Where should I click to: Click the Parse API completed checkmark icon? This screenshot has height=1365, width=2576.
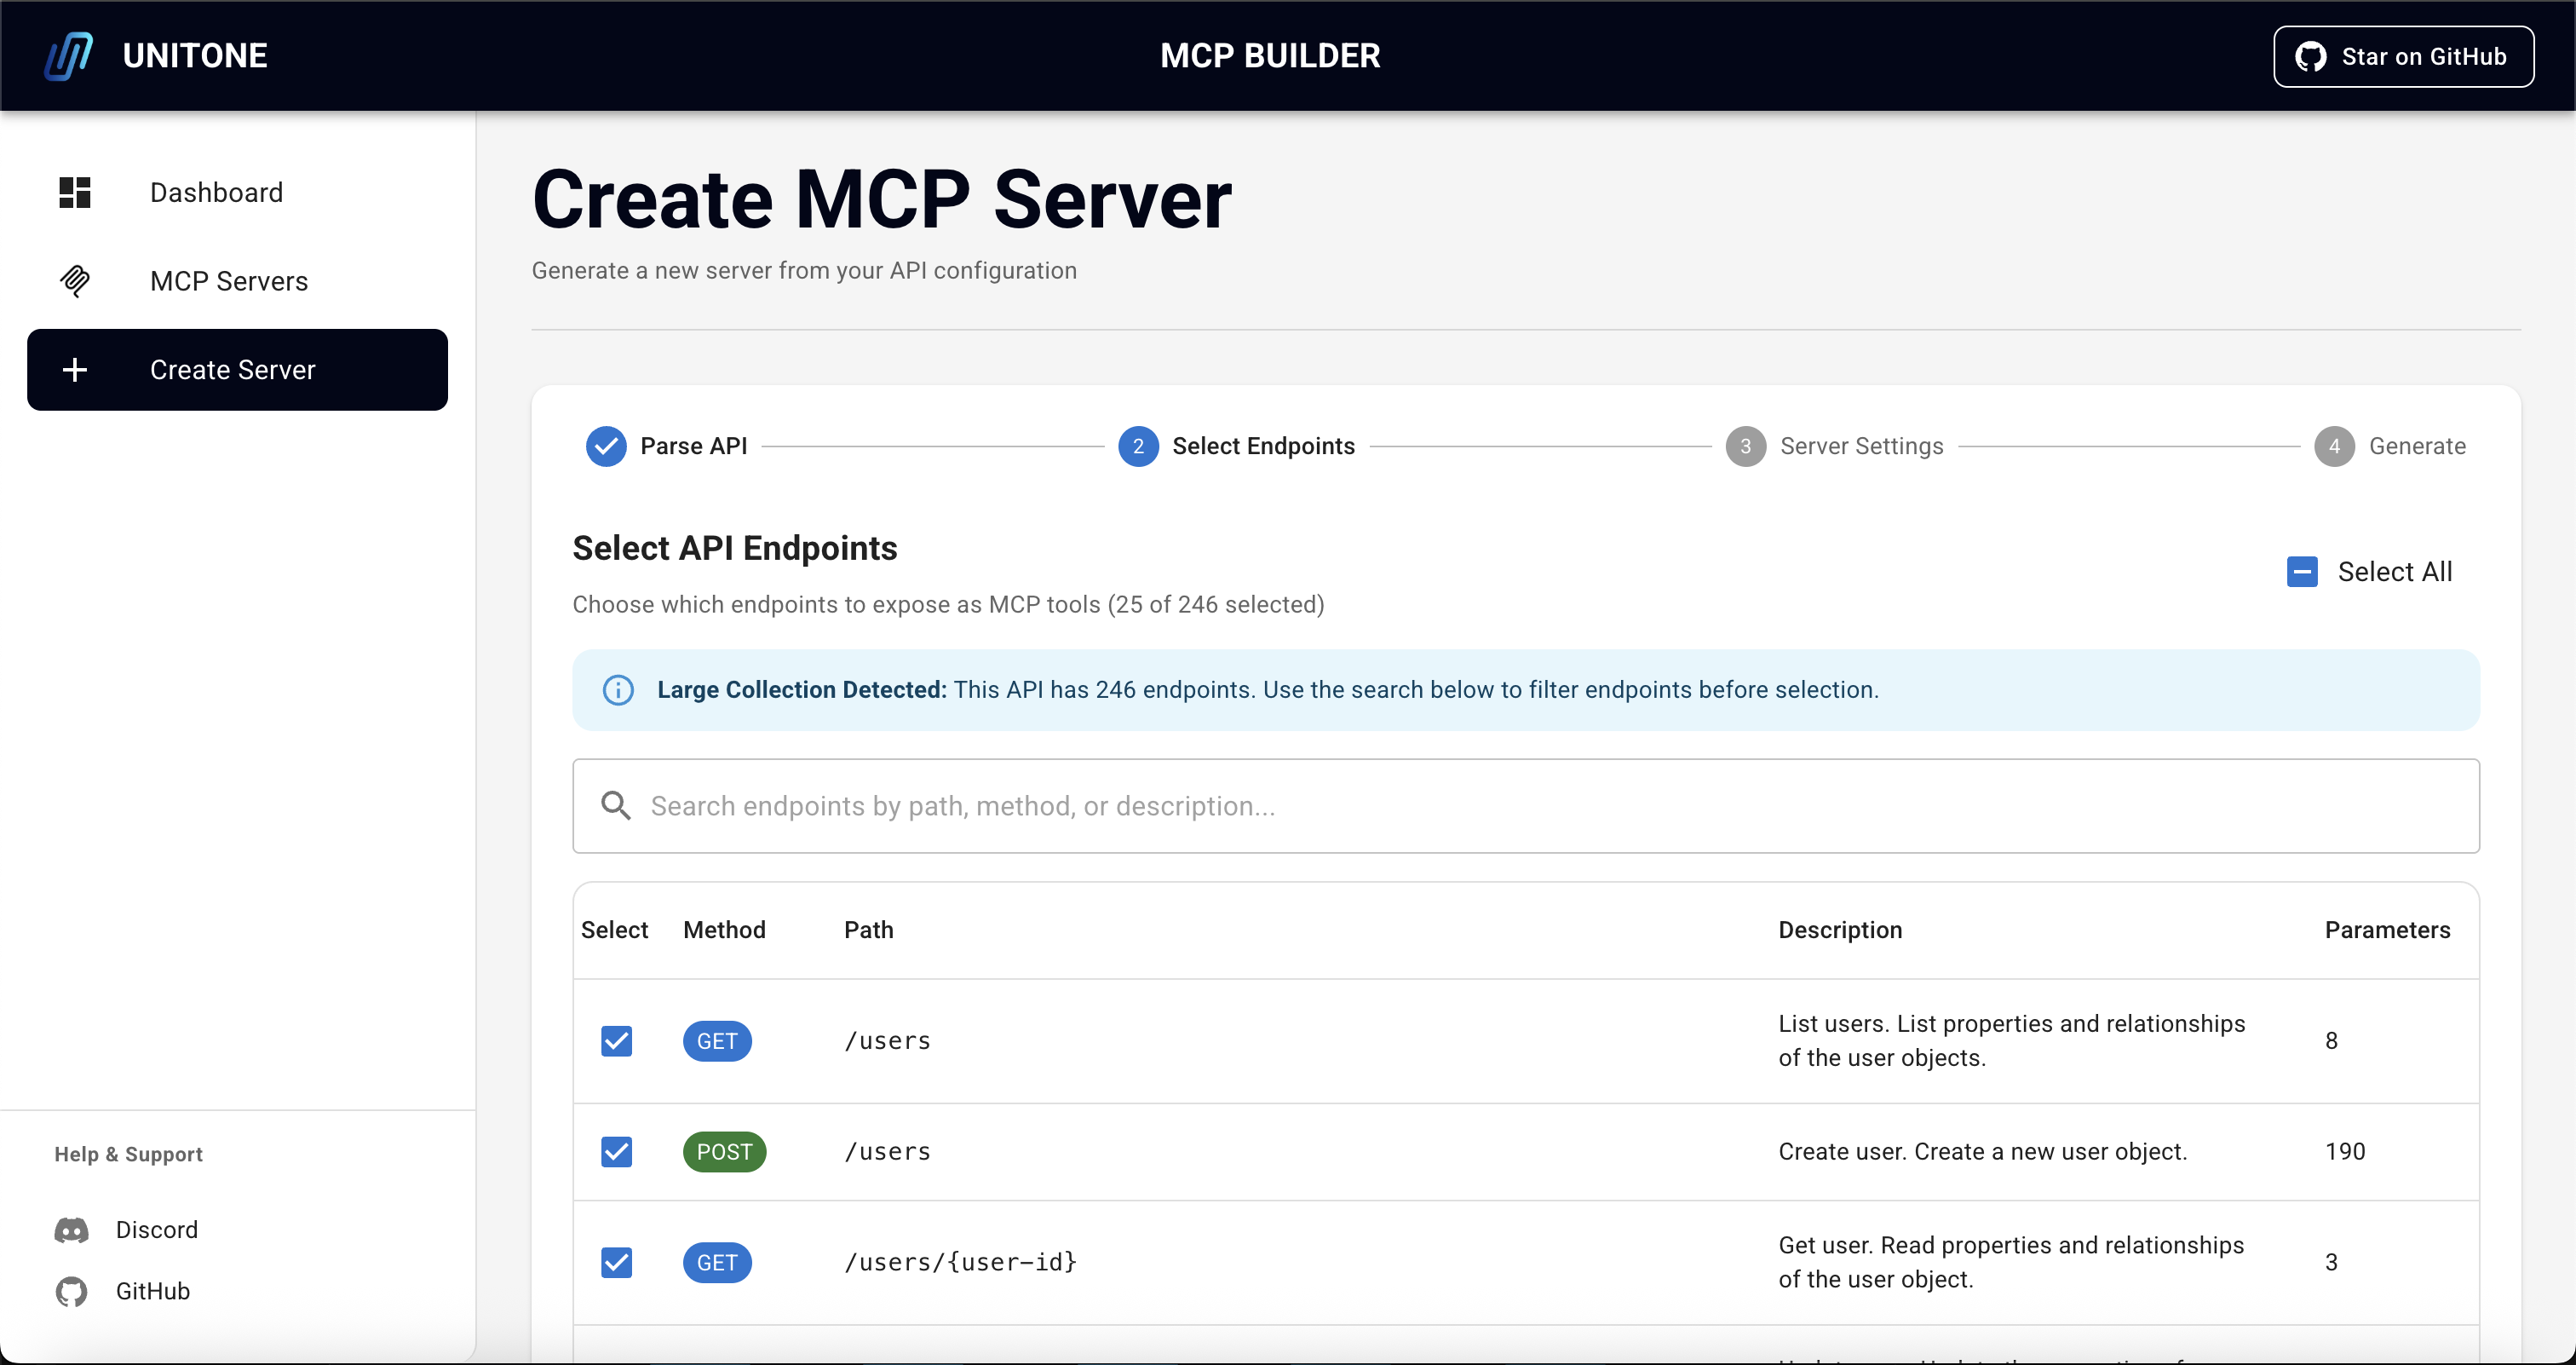tap(606, 446)
